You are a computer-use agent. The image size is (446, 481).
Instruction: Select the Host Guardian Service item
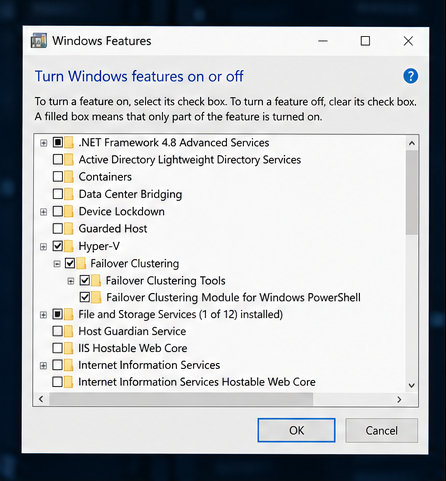click(x=132, y=331)
